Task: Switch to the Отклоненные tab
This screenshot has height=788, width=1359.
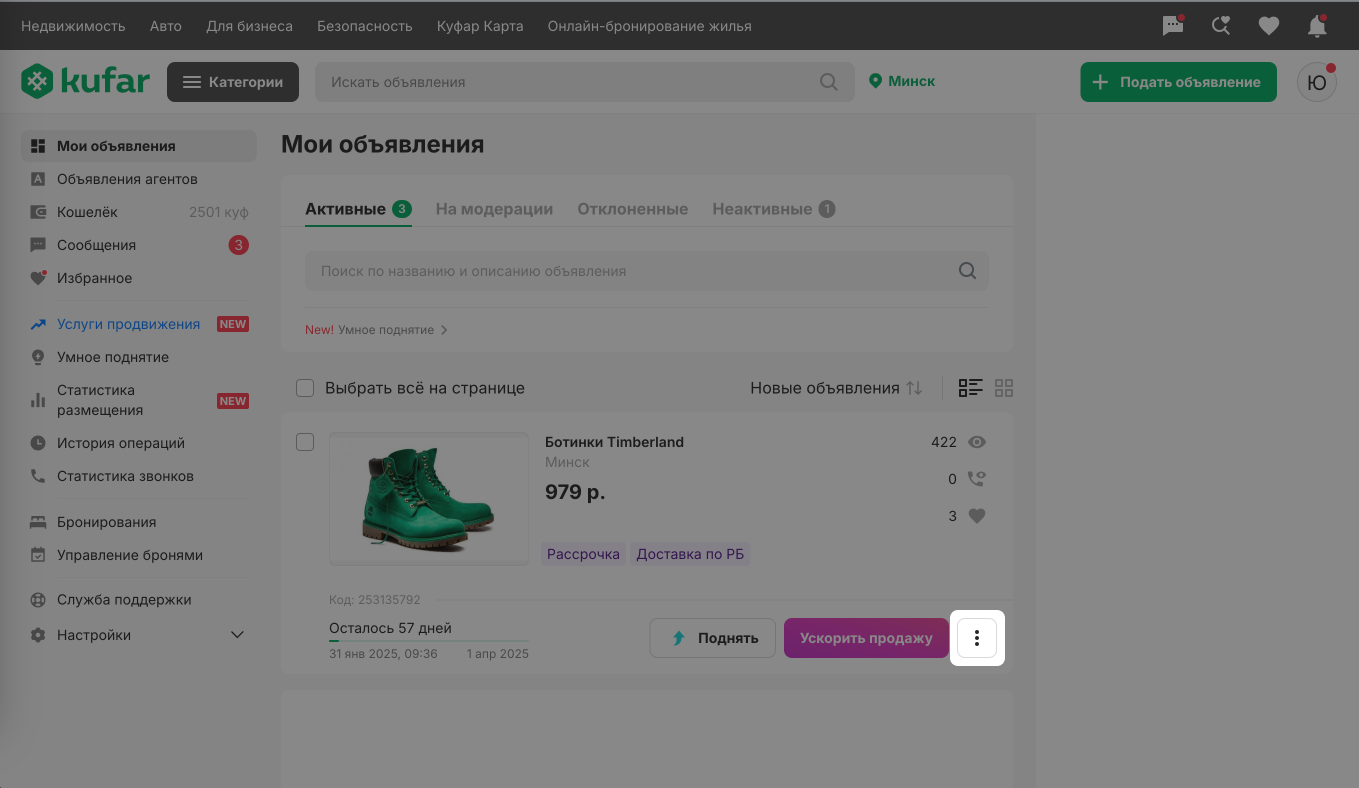Action: (x=632, y=209)
